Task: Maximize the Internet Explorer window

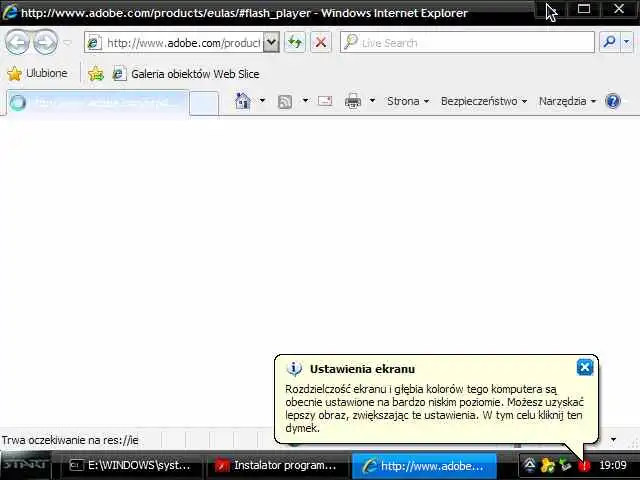Action: coord(584,9)
